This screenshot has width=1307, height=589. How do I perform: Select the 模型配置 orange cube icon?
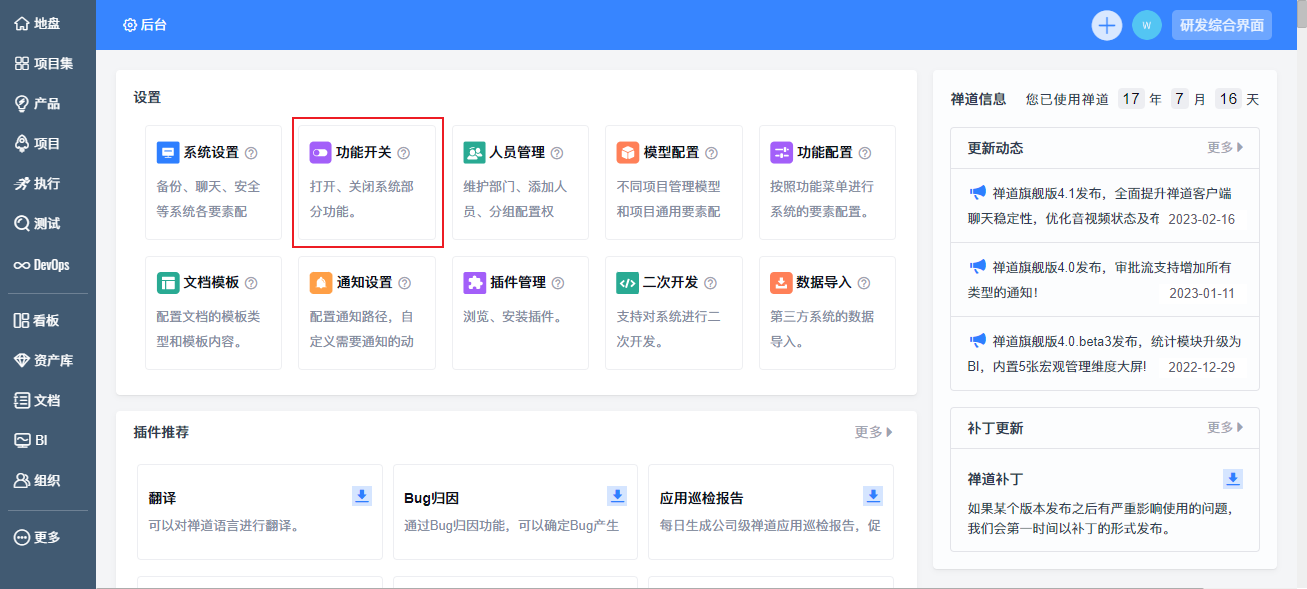click(628, 153)
